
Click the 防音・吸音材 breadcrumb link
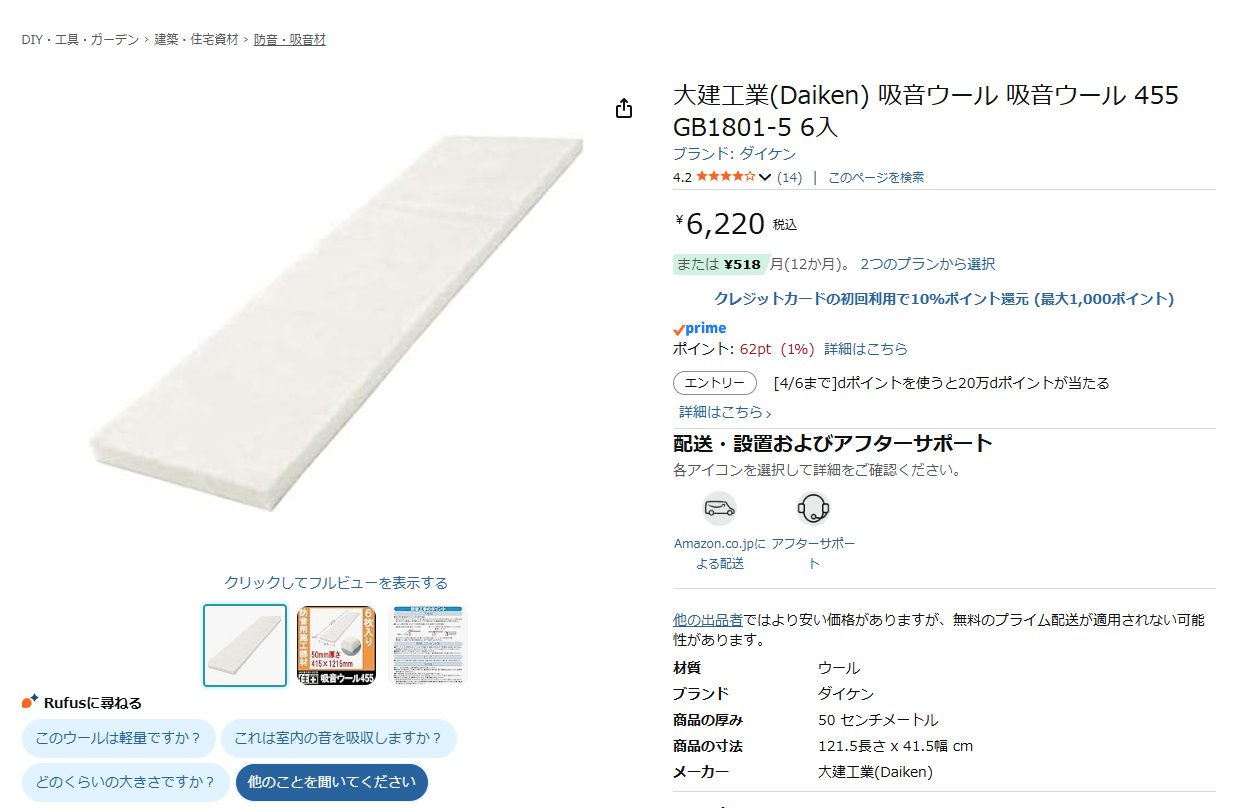point(289,40)
